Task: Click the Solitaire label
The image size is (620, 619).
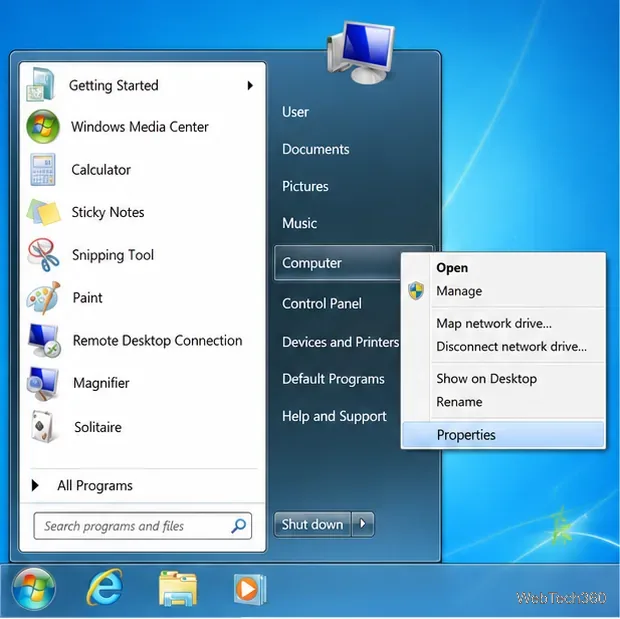Action: click(98, 427)
